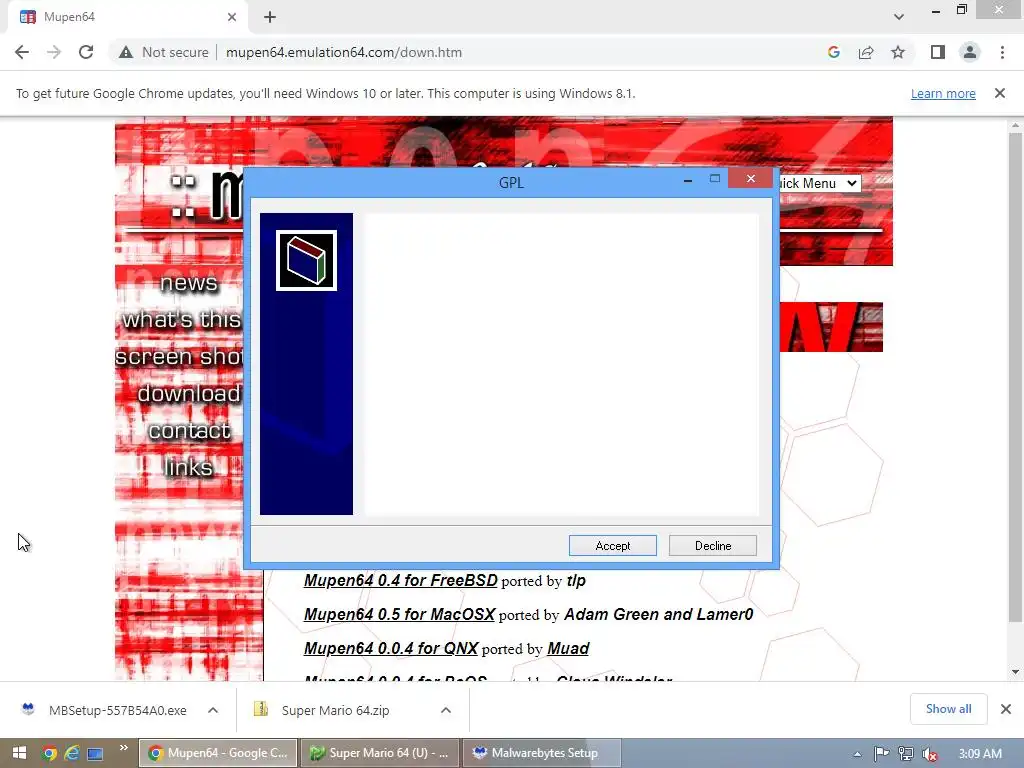Close the downloads bar
This screenshot has width=1024, height=768.
pos(1006,709)
